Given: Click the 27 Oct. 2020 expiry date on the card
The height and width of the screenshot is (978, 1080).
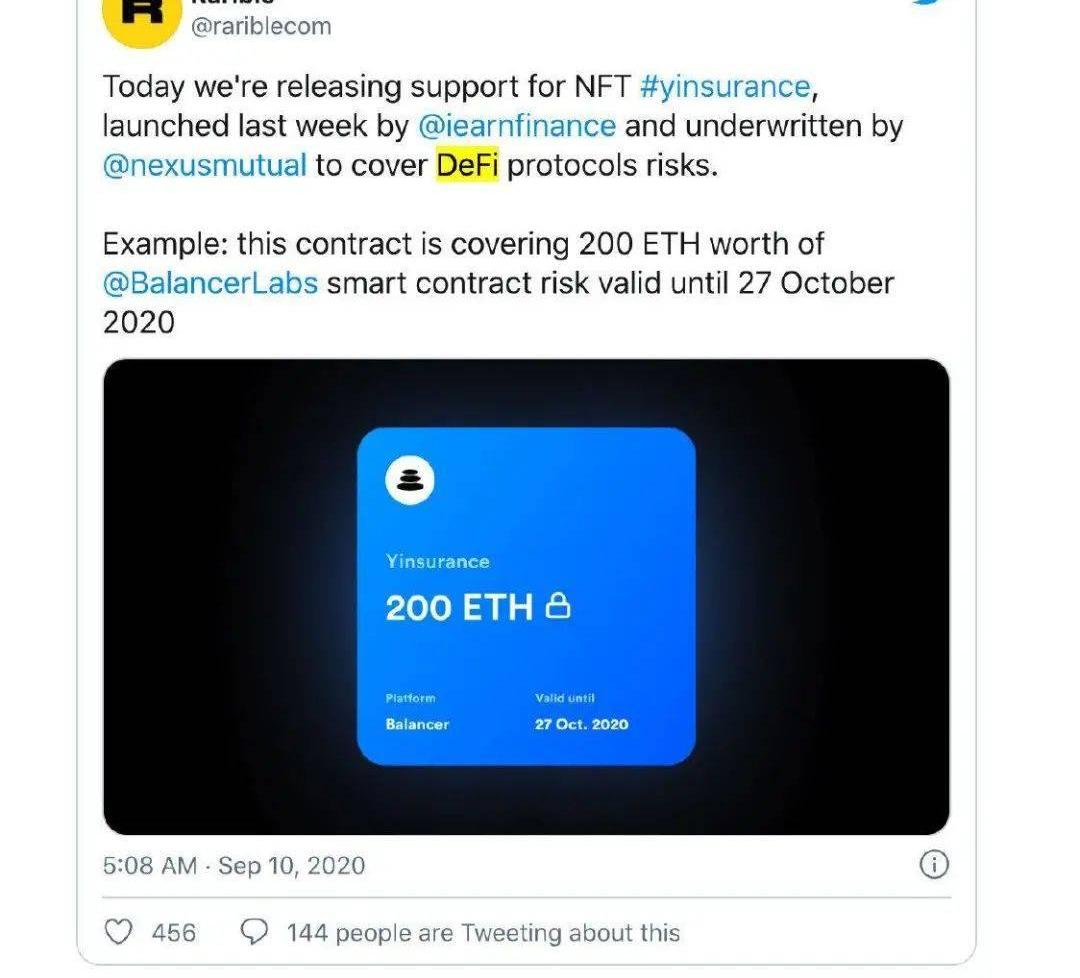Looking at the screenshot, I should (581, 724).
